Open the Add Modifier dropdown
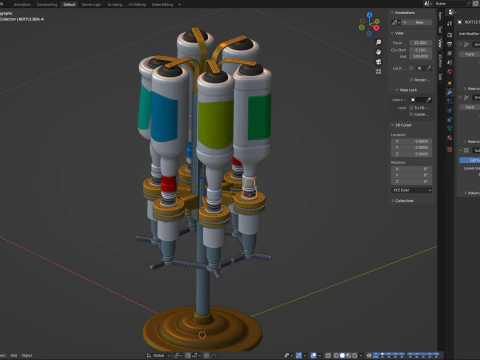 pos(469,34)
